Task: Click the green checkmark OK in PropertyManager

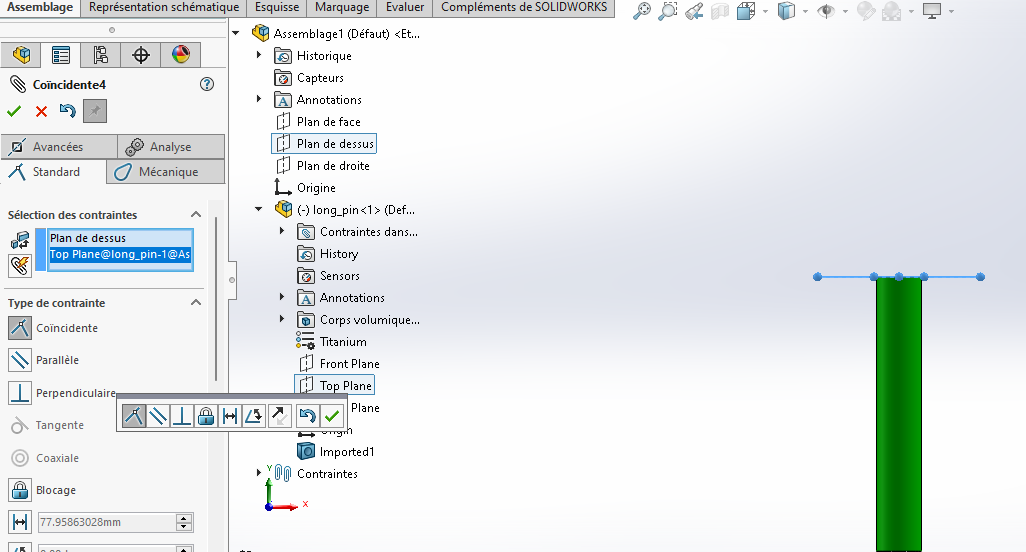Action: 14,111
